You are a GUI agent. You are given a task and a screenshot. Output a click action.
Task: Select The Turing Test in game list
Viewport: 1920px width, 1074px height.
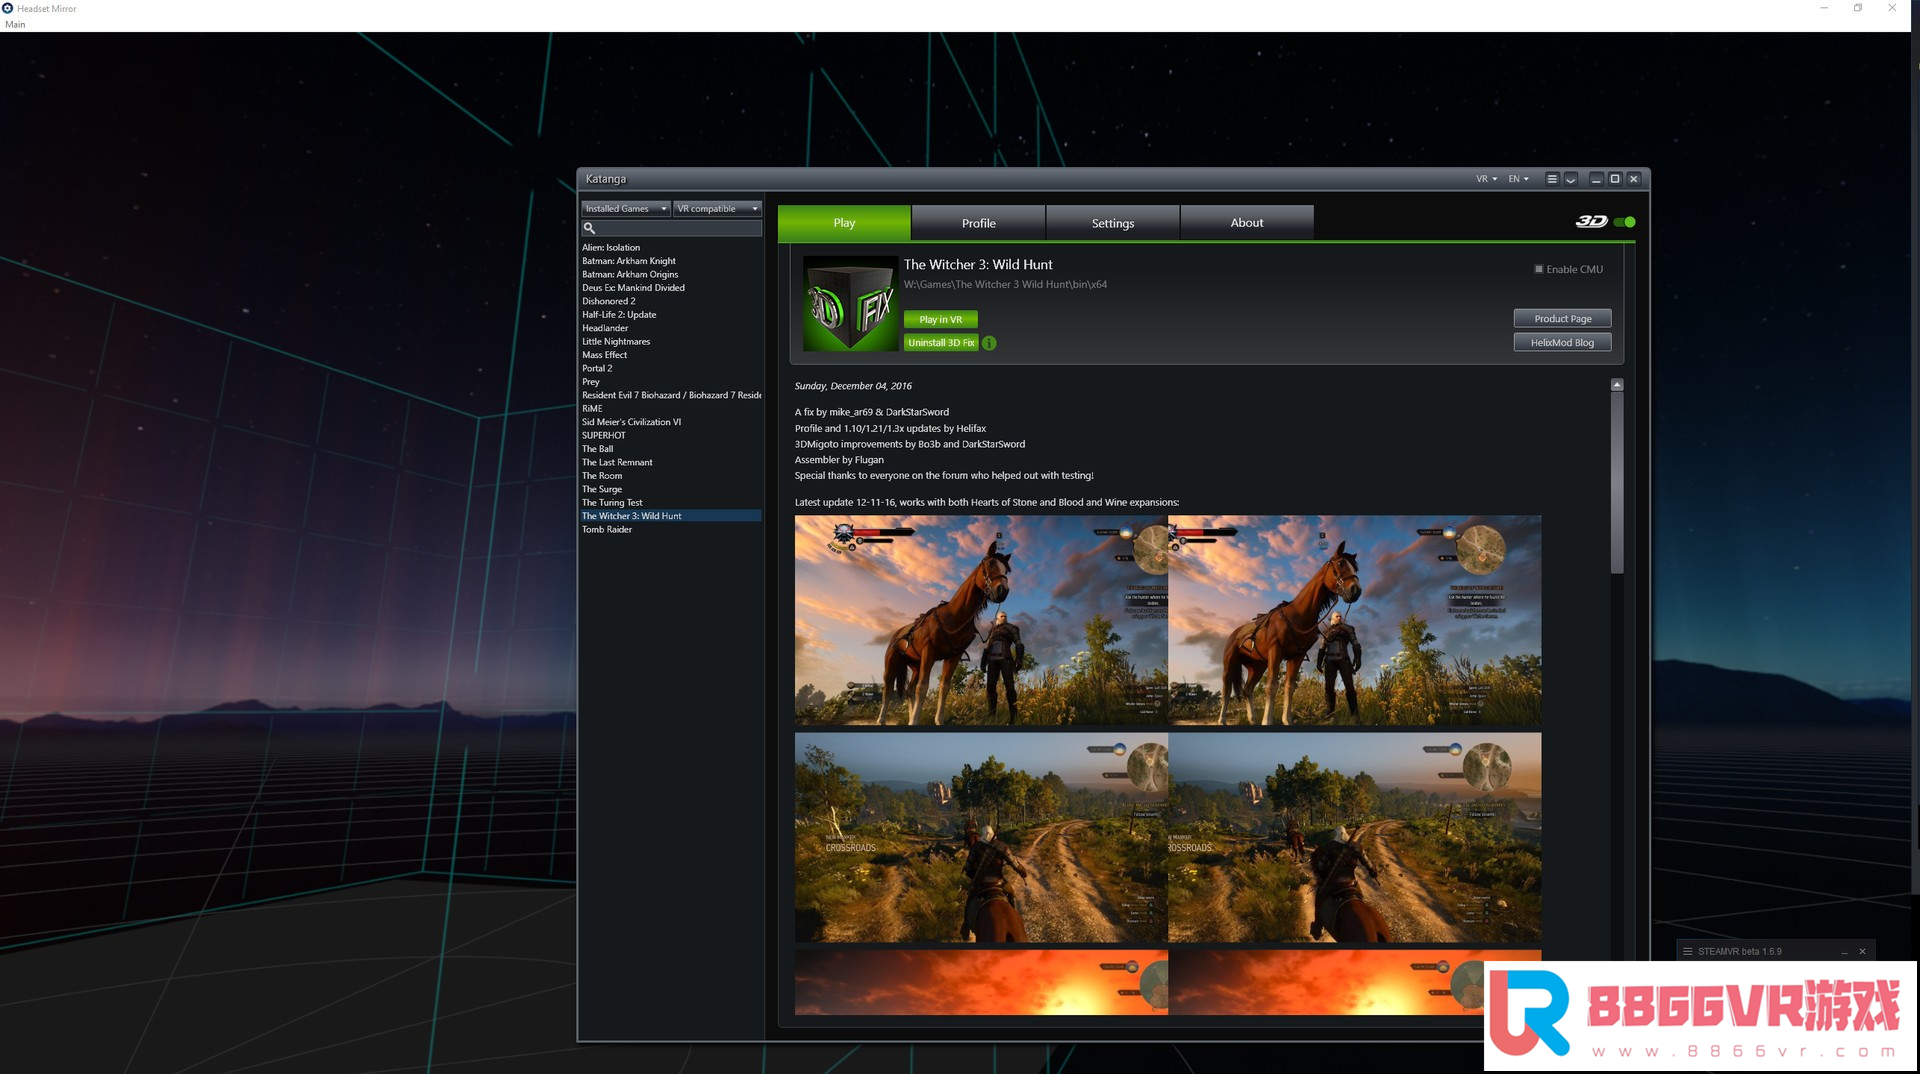pyautogui.click(x=671, y=503)
